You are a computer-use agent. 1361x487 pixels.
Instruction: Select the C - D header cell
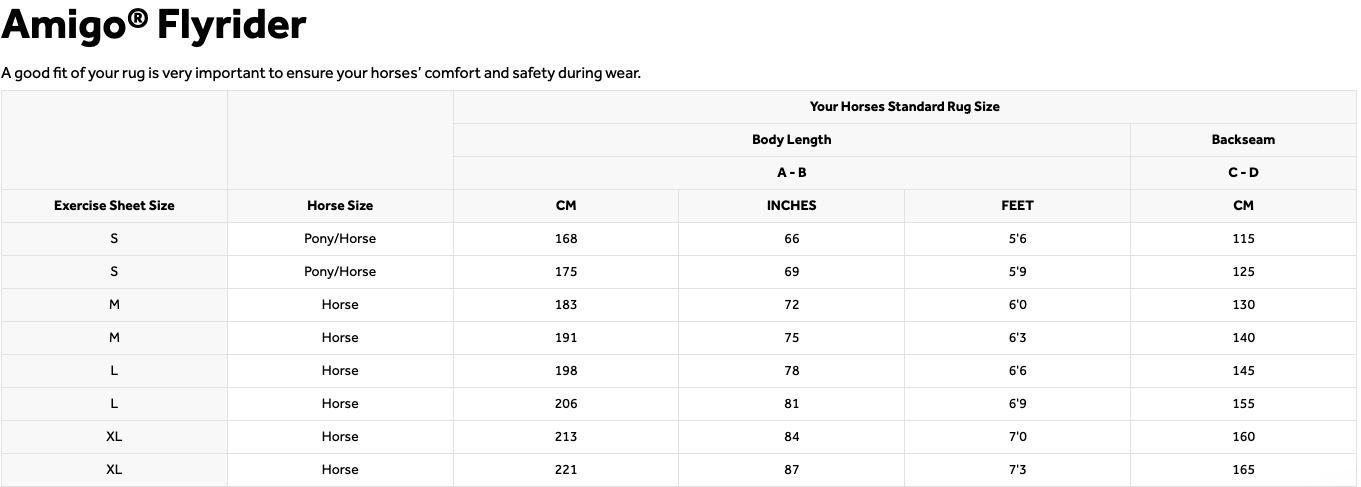coord(1243,173)
